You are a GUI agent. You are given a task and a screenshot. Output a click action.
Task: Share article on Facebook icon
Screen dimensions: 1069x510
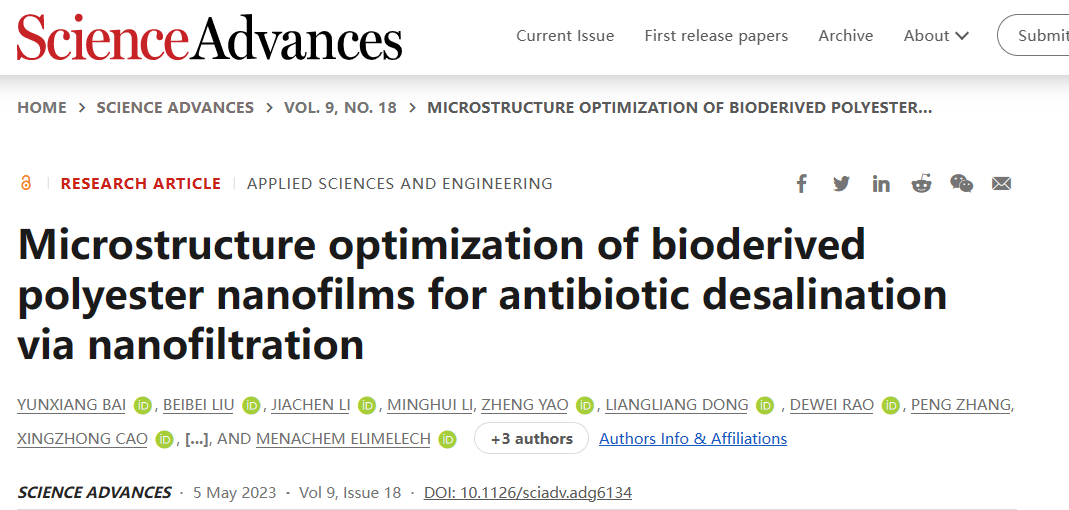tap(802, 183)
